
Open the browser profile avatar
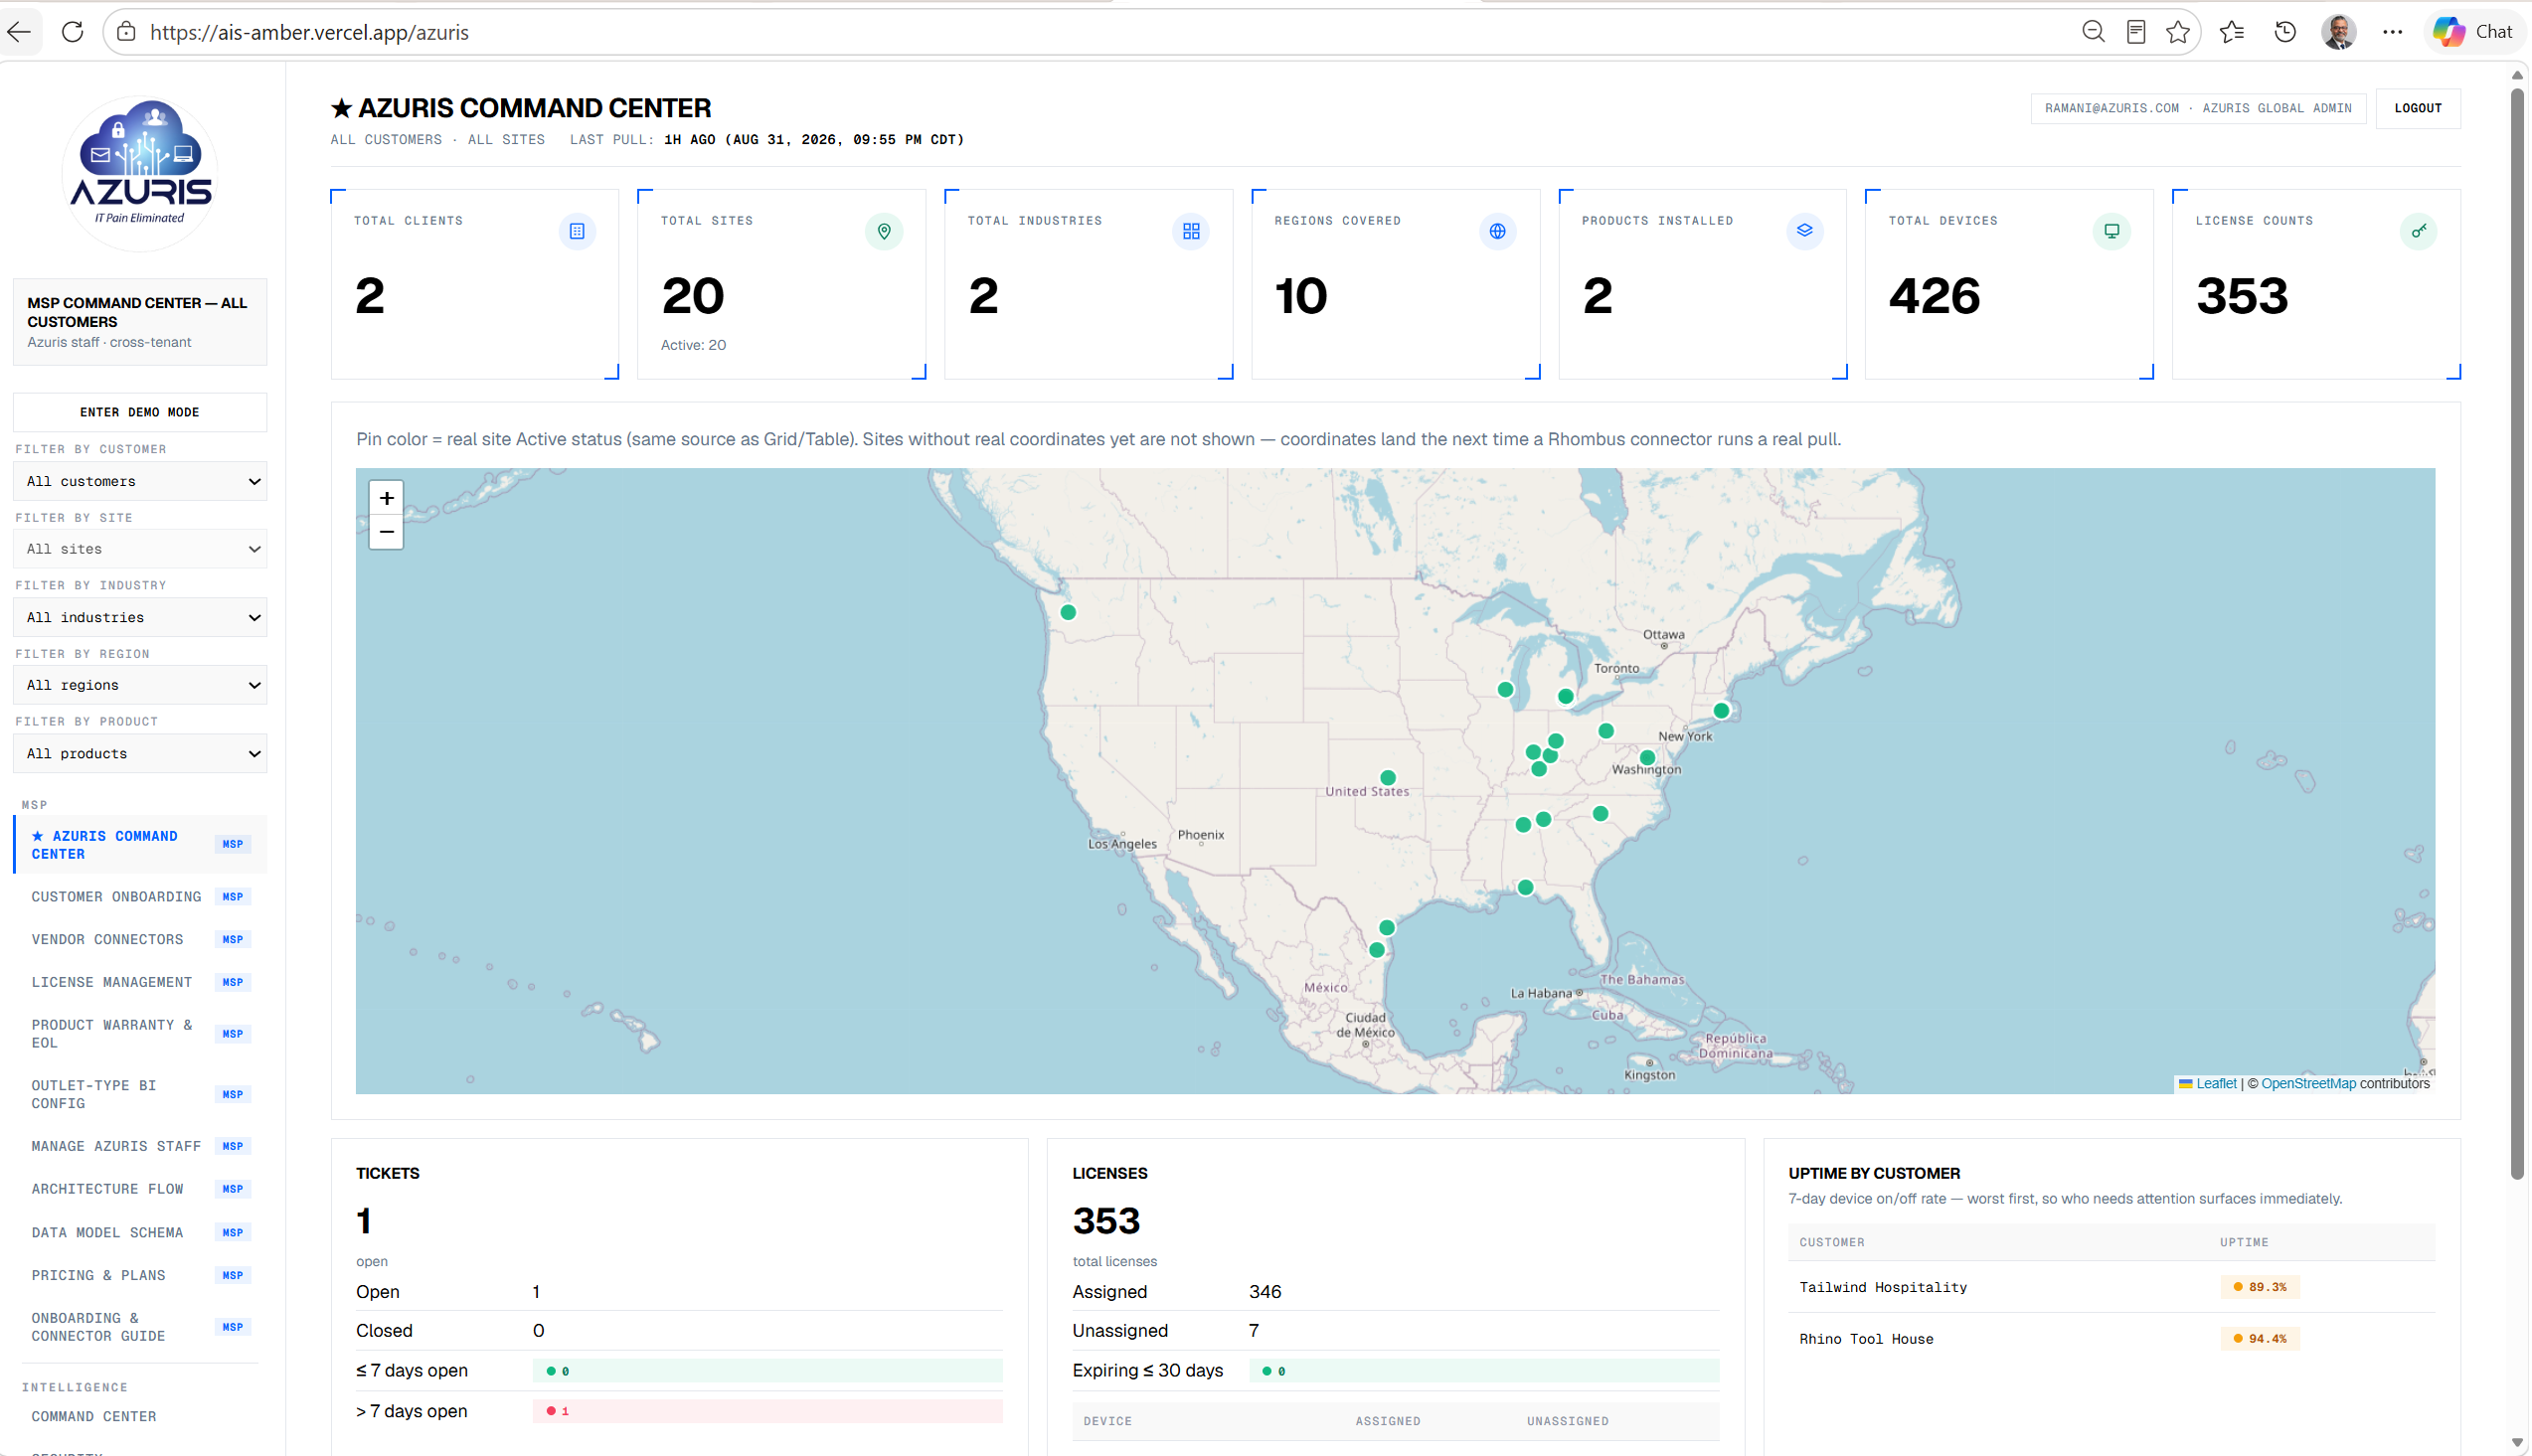[2338, 32]
